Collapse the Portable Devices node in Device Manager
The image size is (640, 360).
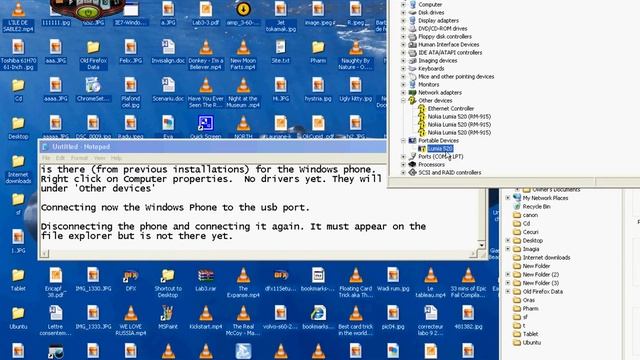(403, 140)
